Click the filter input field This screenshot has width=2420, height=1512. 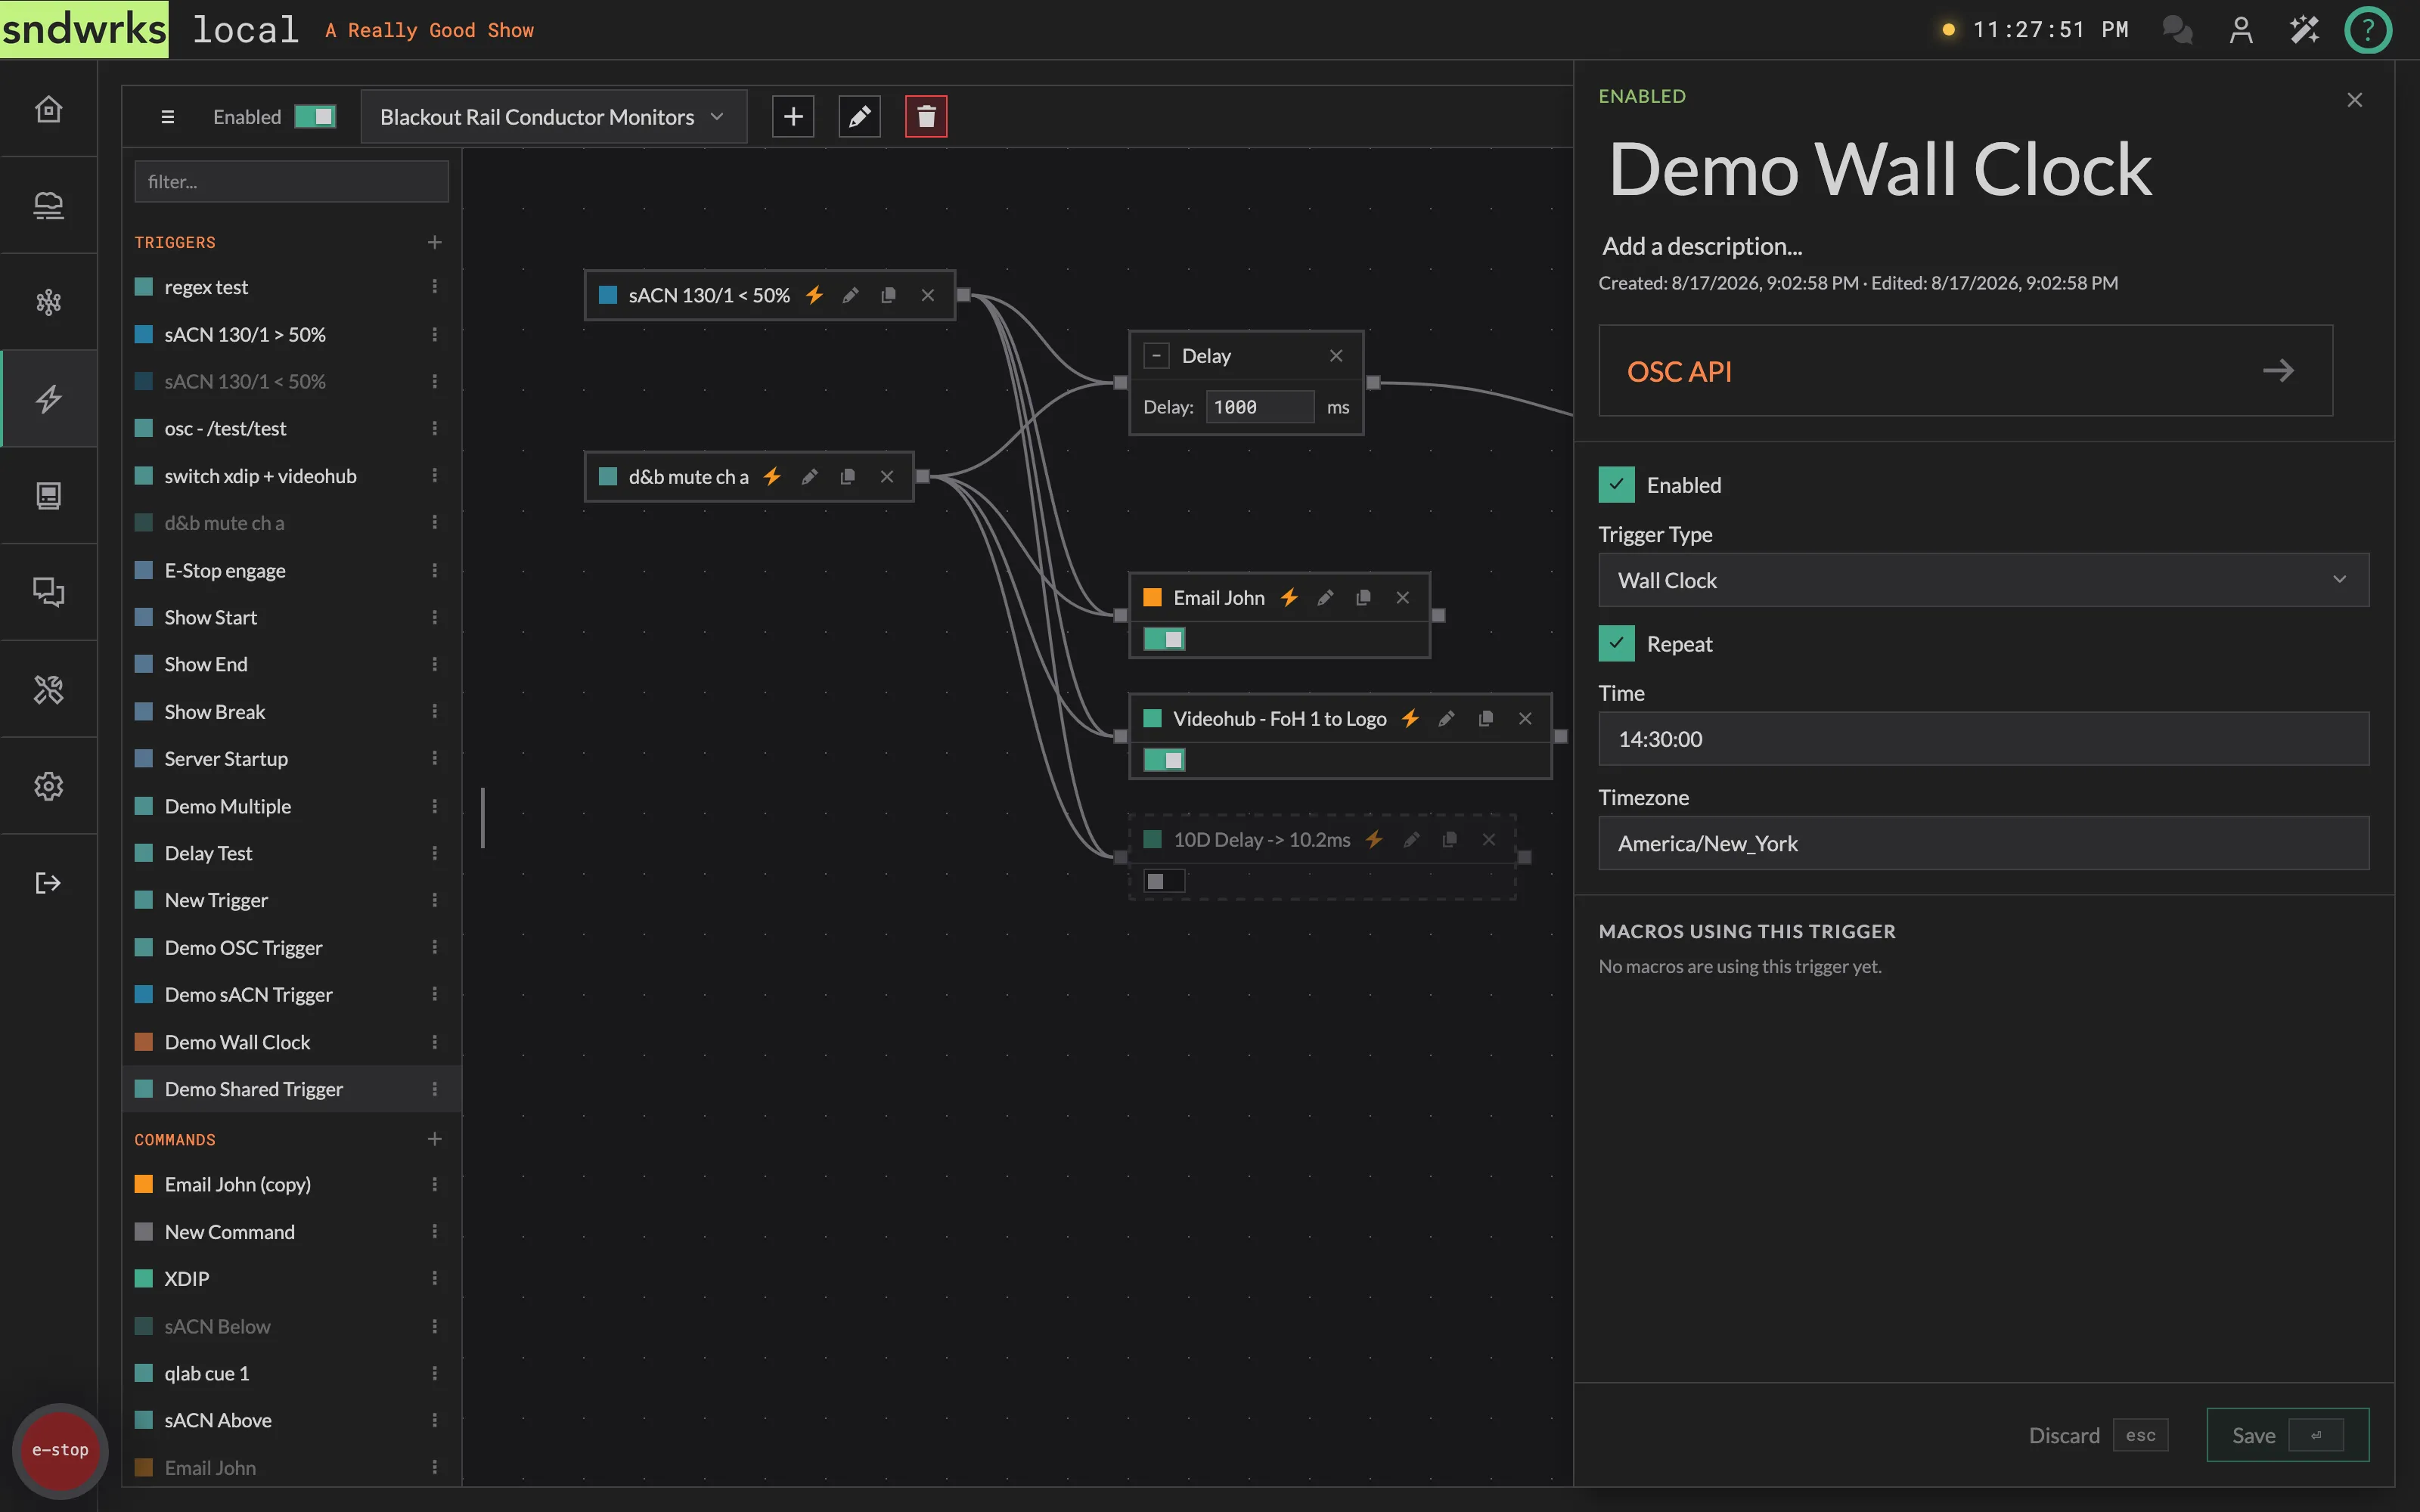291,182
